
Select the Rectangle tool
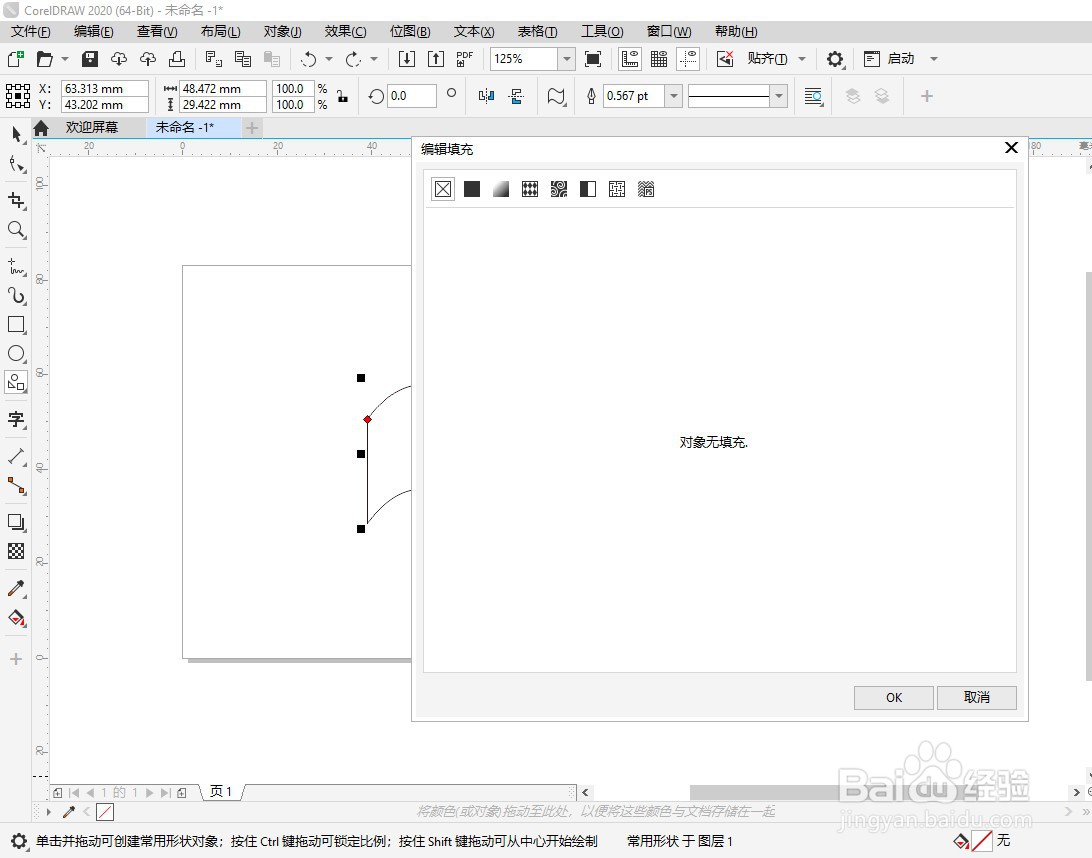pos(16,325)
